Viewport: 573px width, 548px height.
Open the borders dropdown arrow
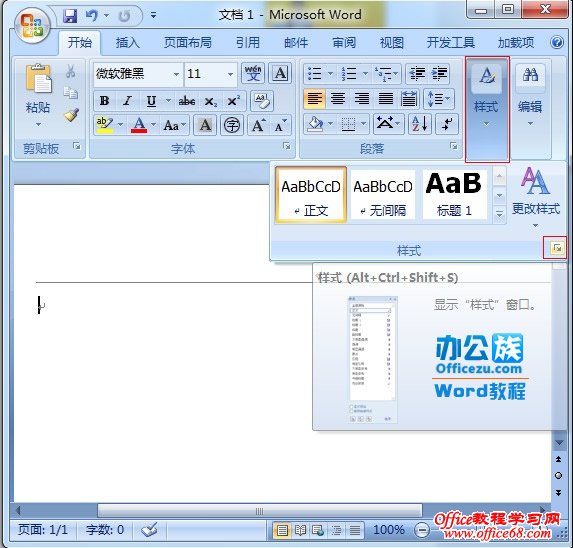point(364,124)
